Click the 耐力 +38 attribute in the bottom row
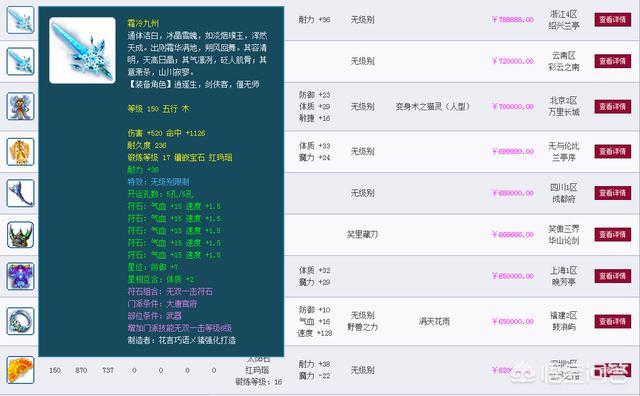 tap(315, 364)
